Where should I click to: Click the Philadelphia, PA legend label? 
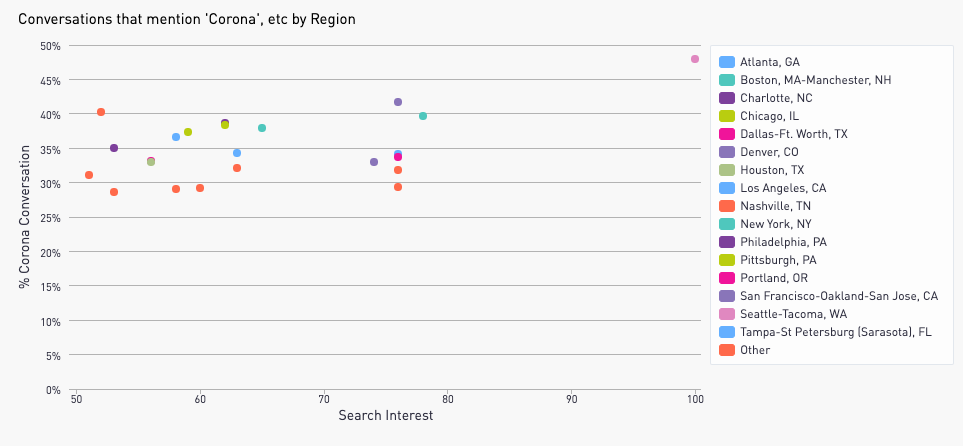[x=783, y=242]
